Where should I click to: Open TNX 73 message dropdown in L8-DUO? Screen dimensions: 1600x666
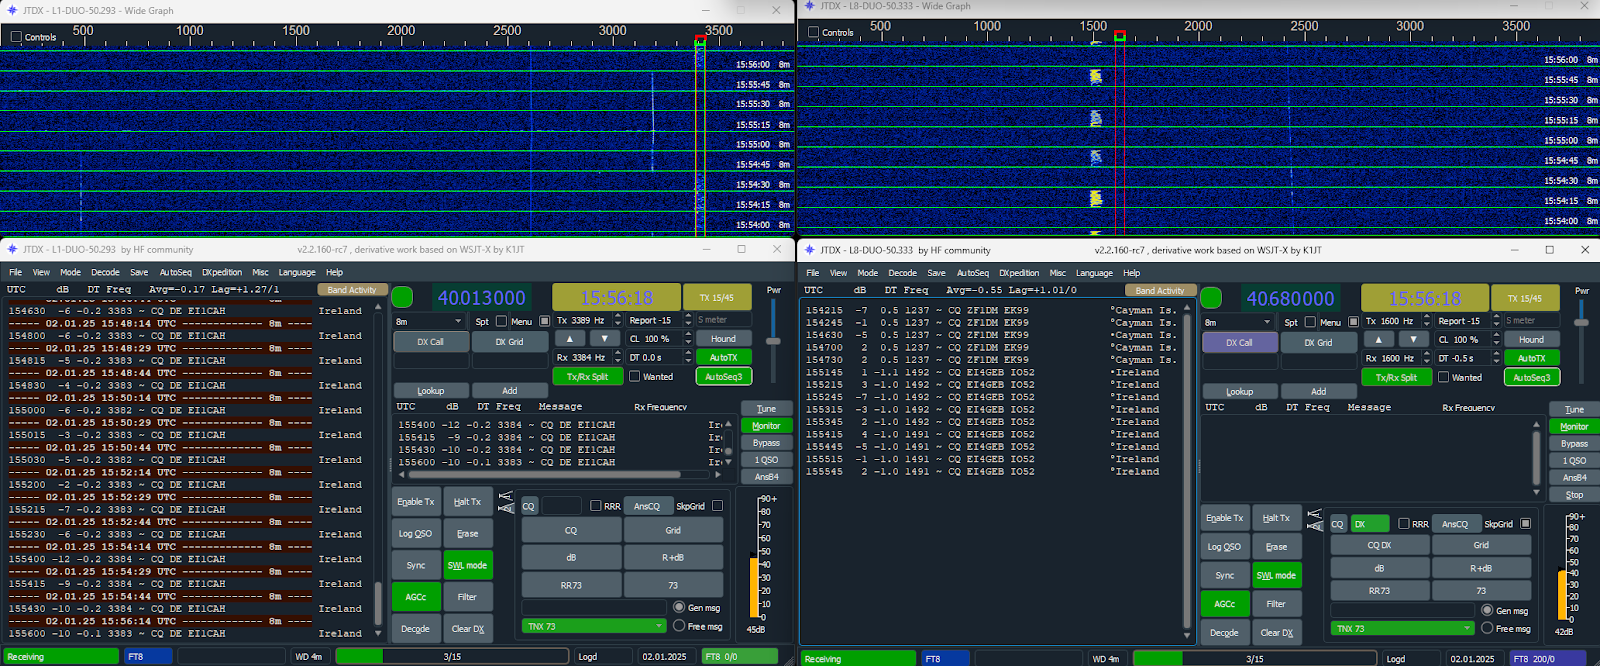[x=1402, y=628]
